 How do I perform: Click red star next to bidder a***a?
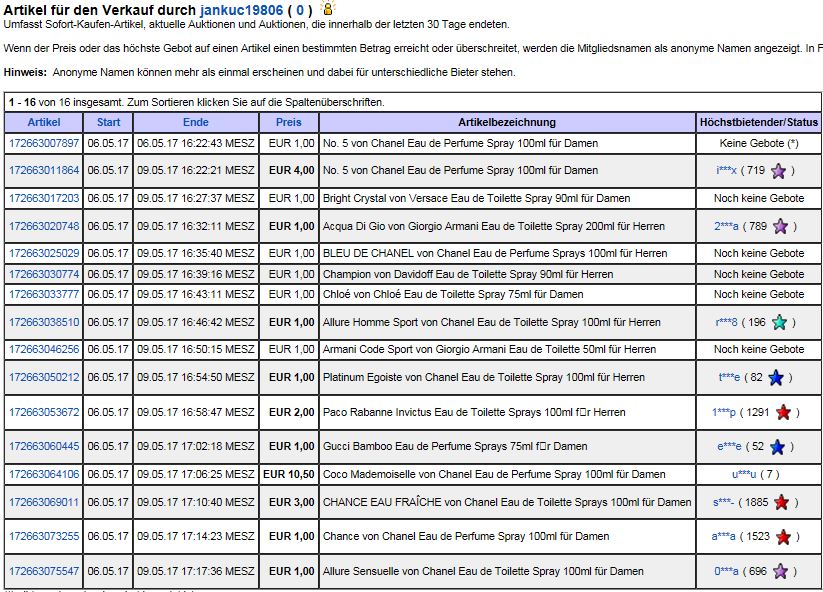click(x=783, y=537)
